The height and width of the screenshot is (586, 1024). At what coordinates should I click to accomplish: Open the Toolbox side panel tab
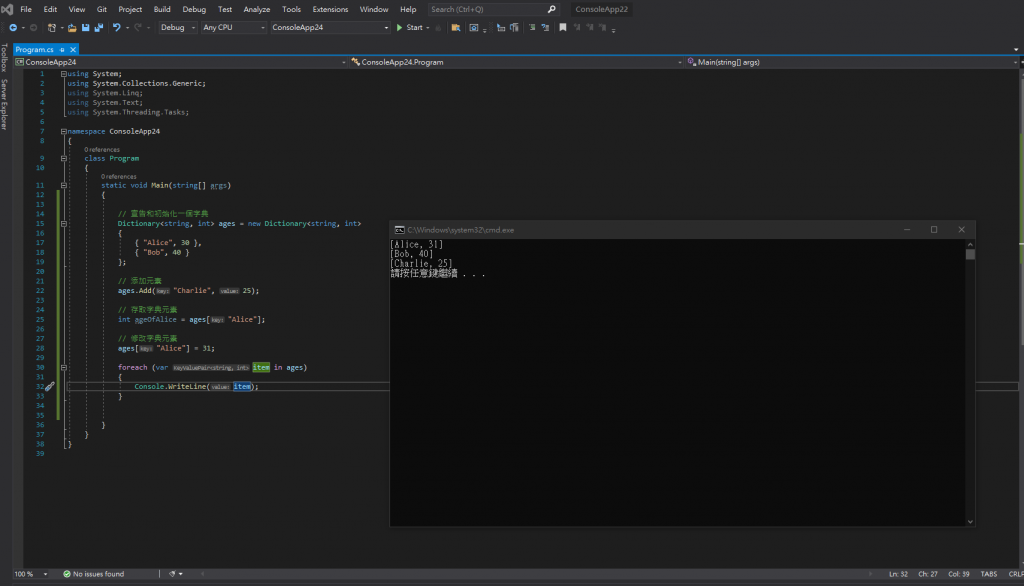click(x=5, y=57)
